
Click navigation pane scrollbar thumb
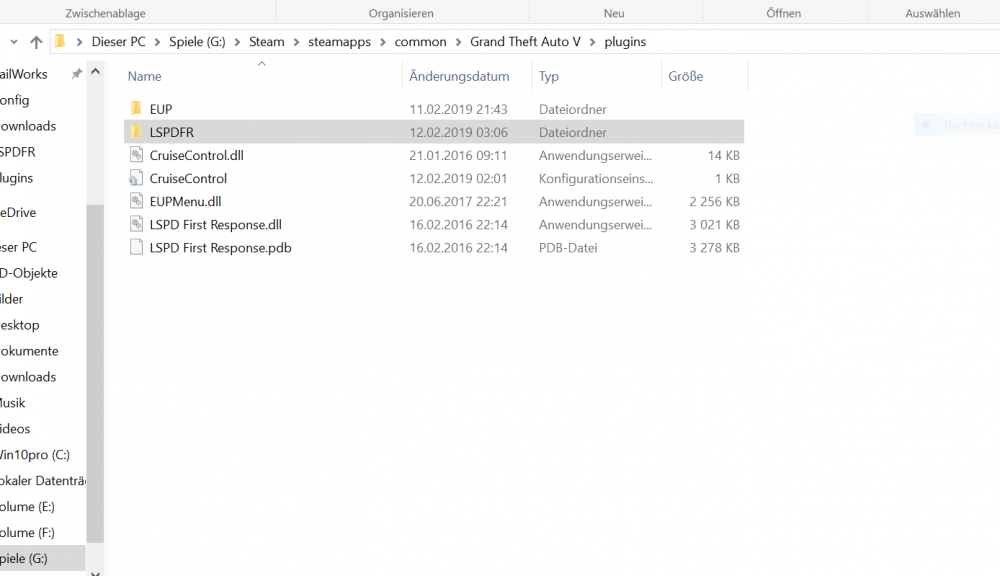pos(96,374)
